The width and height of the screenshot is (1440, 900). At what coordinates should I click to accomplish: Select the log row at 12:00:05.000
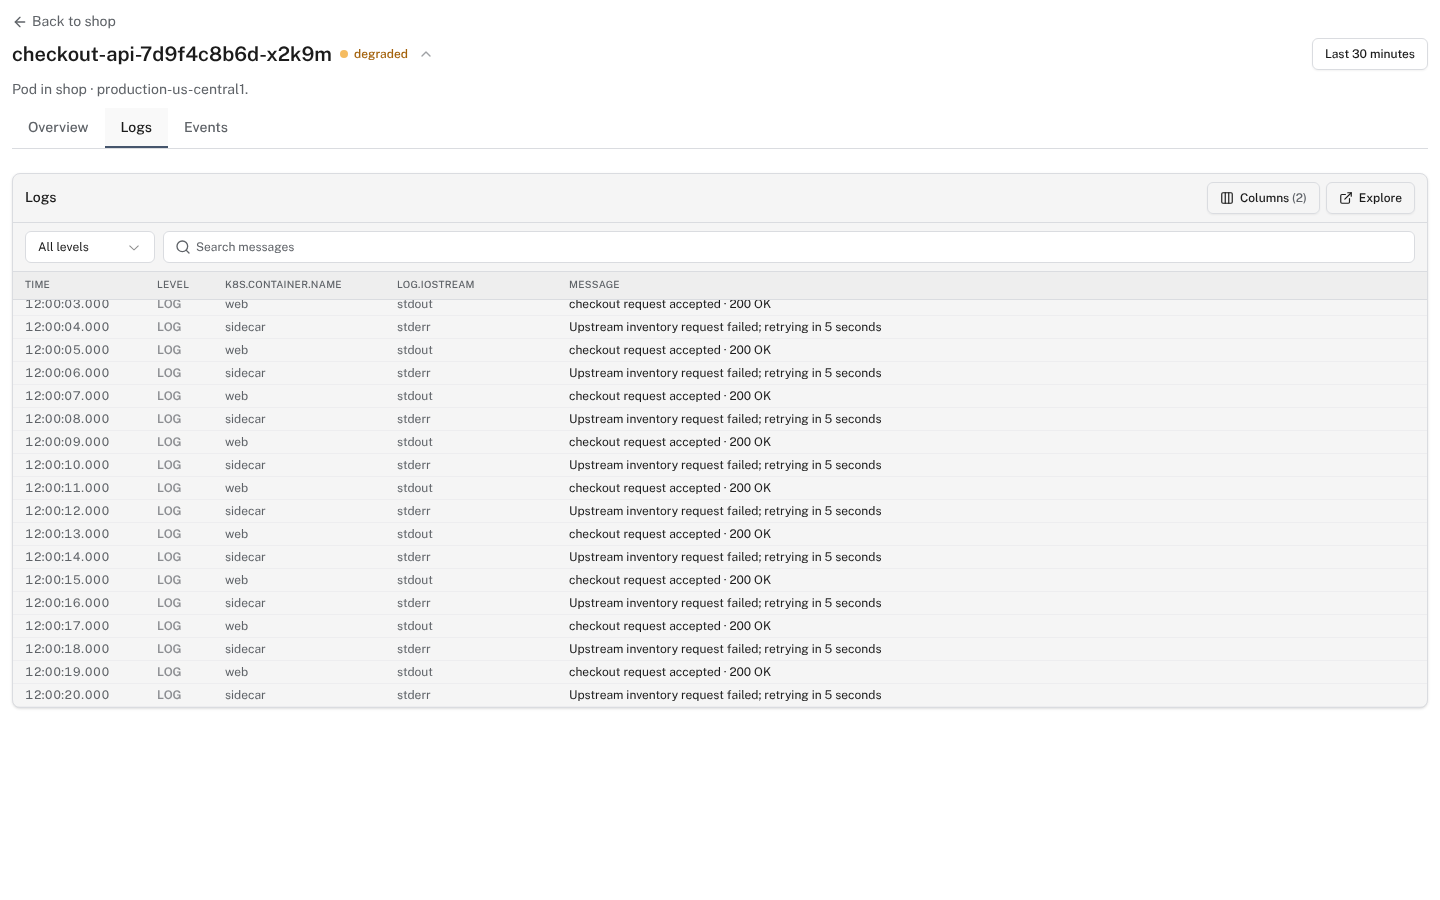[720, 350]
